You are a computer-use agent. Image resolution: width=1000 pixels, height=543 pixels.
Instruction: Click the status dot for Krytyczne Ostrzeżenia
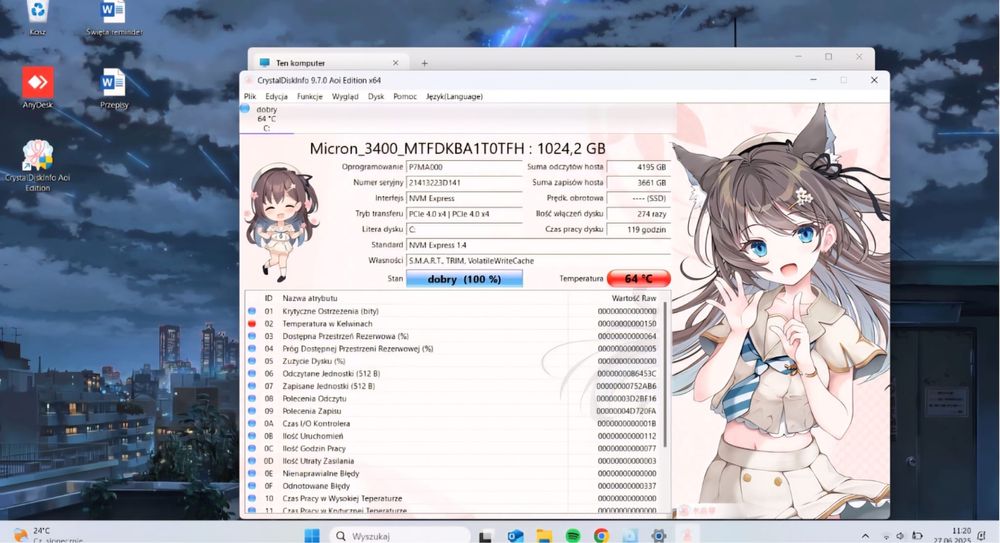[x=252, y=311]
